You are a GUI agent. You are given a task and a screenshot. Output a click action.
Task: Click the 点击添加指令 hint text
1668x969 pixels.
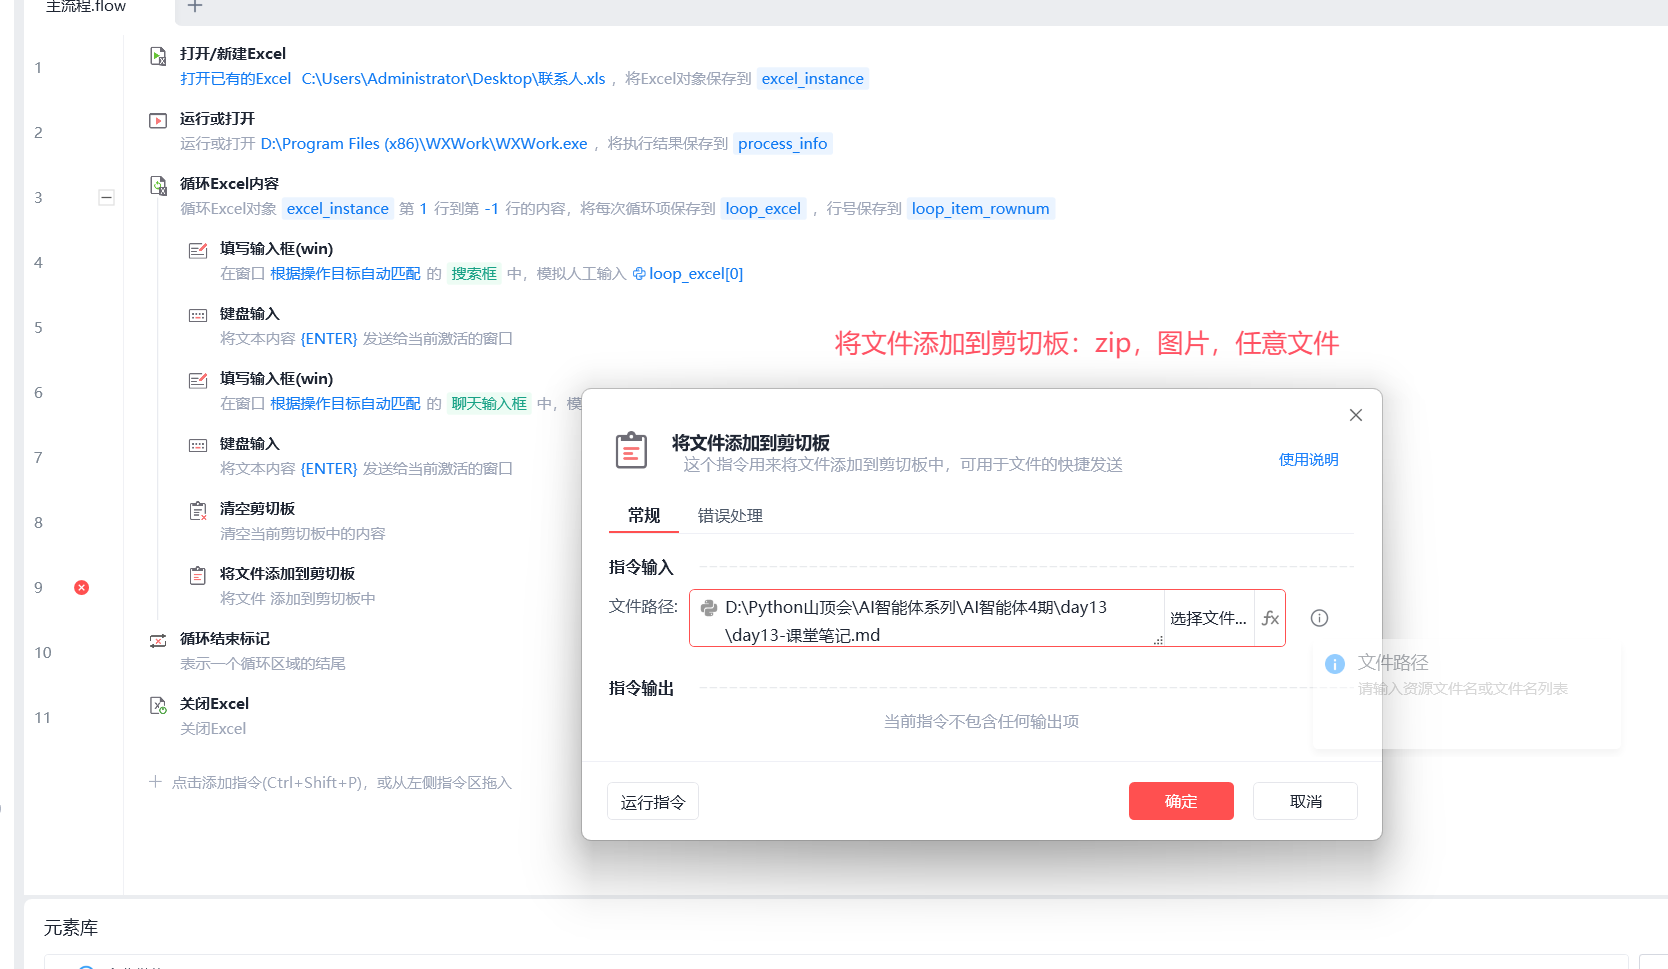pyautogui.click(x=342, y=783)
